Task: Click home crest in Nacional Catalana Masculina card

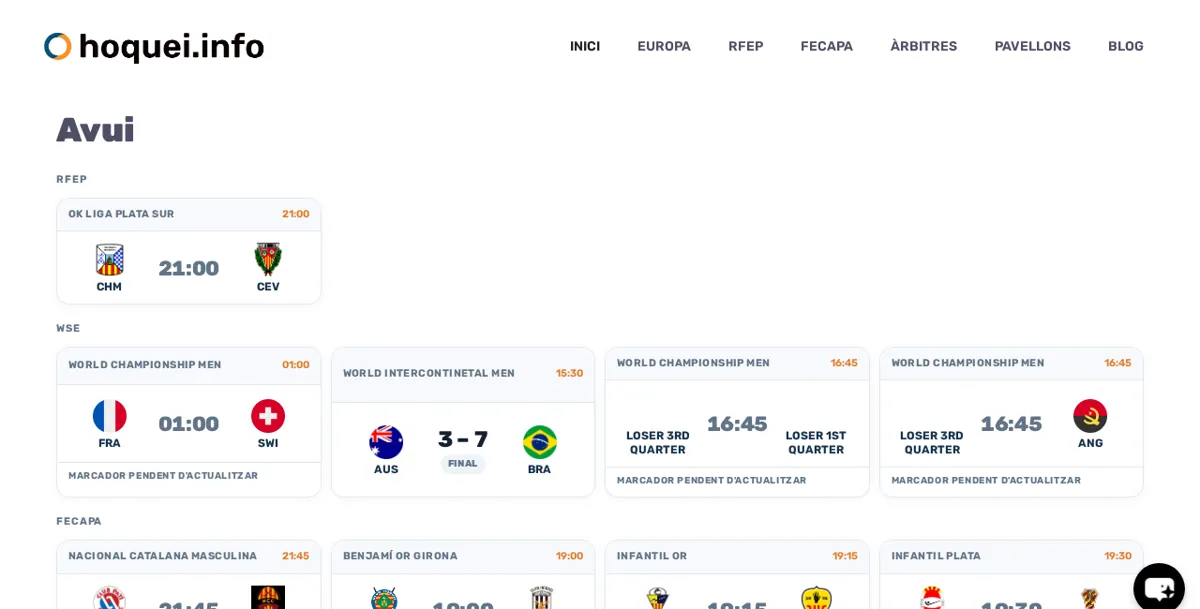Action: 109,597
